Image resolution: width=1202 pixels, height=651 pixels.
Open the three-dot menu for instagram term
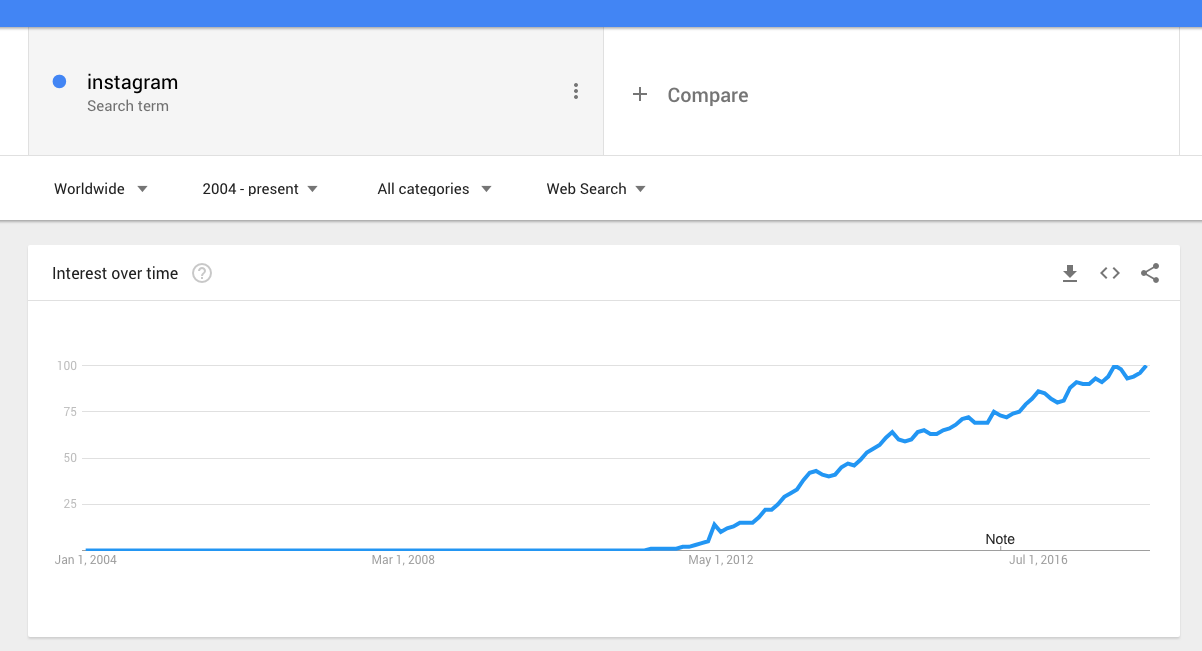(575, 91)
